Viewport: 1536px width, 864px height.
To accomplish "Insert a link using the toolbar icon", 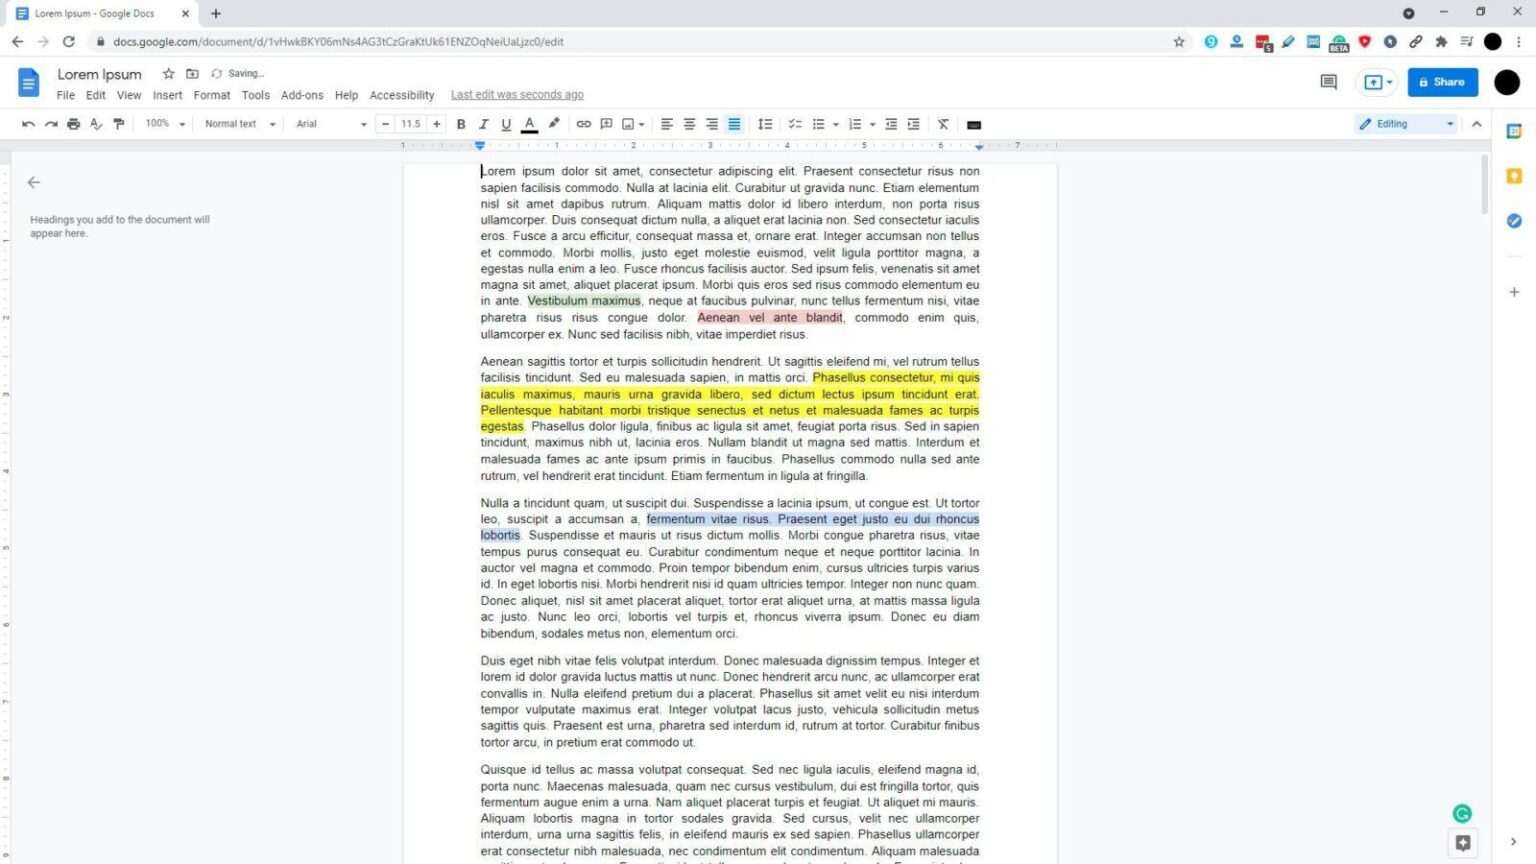I will (x=583, y=123).
